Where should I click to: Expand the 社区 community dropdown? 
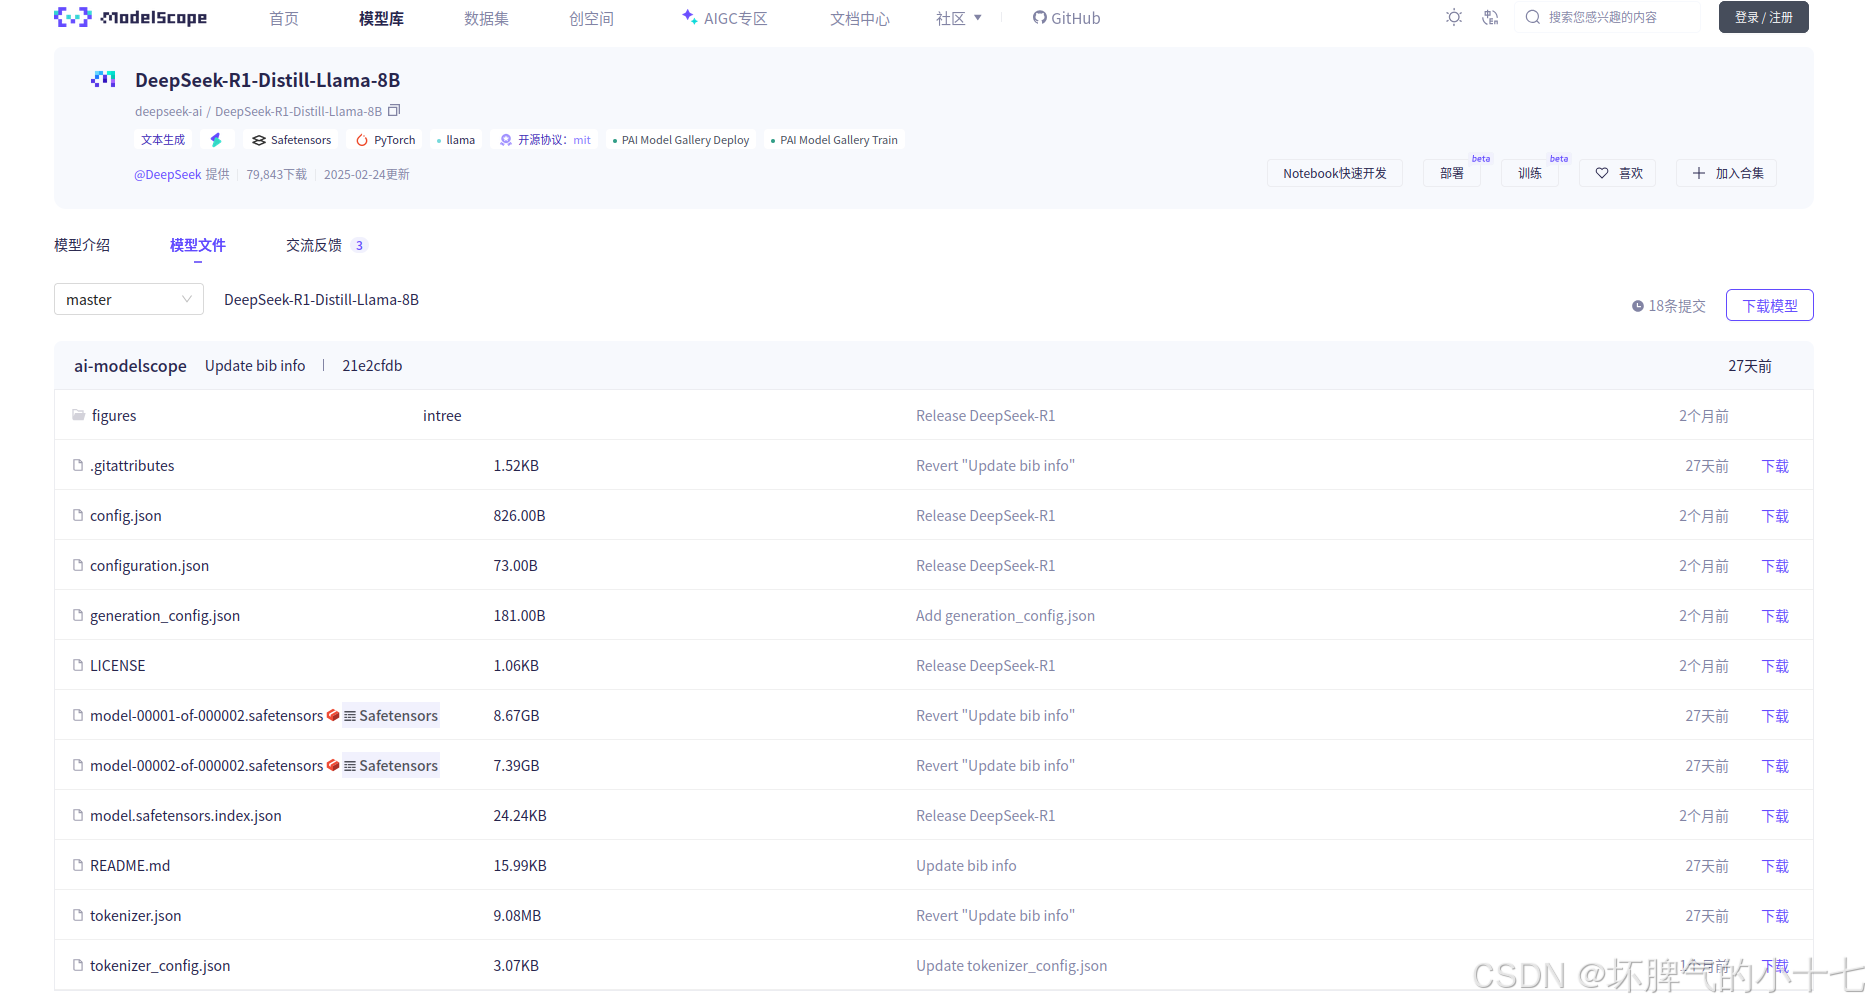point(959,18)
